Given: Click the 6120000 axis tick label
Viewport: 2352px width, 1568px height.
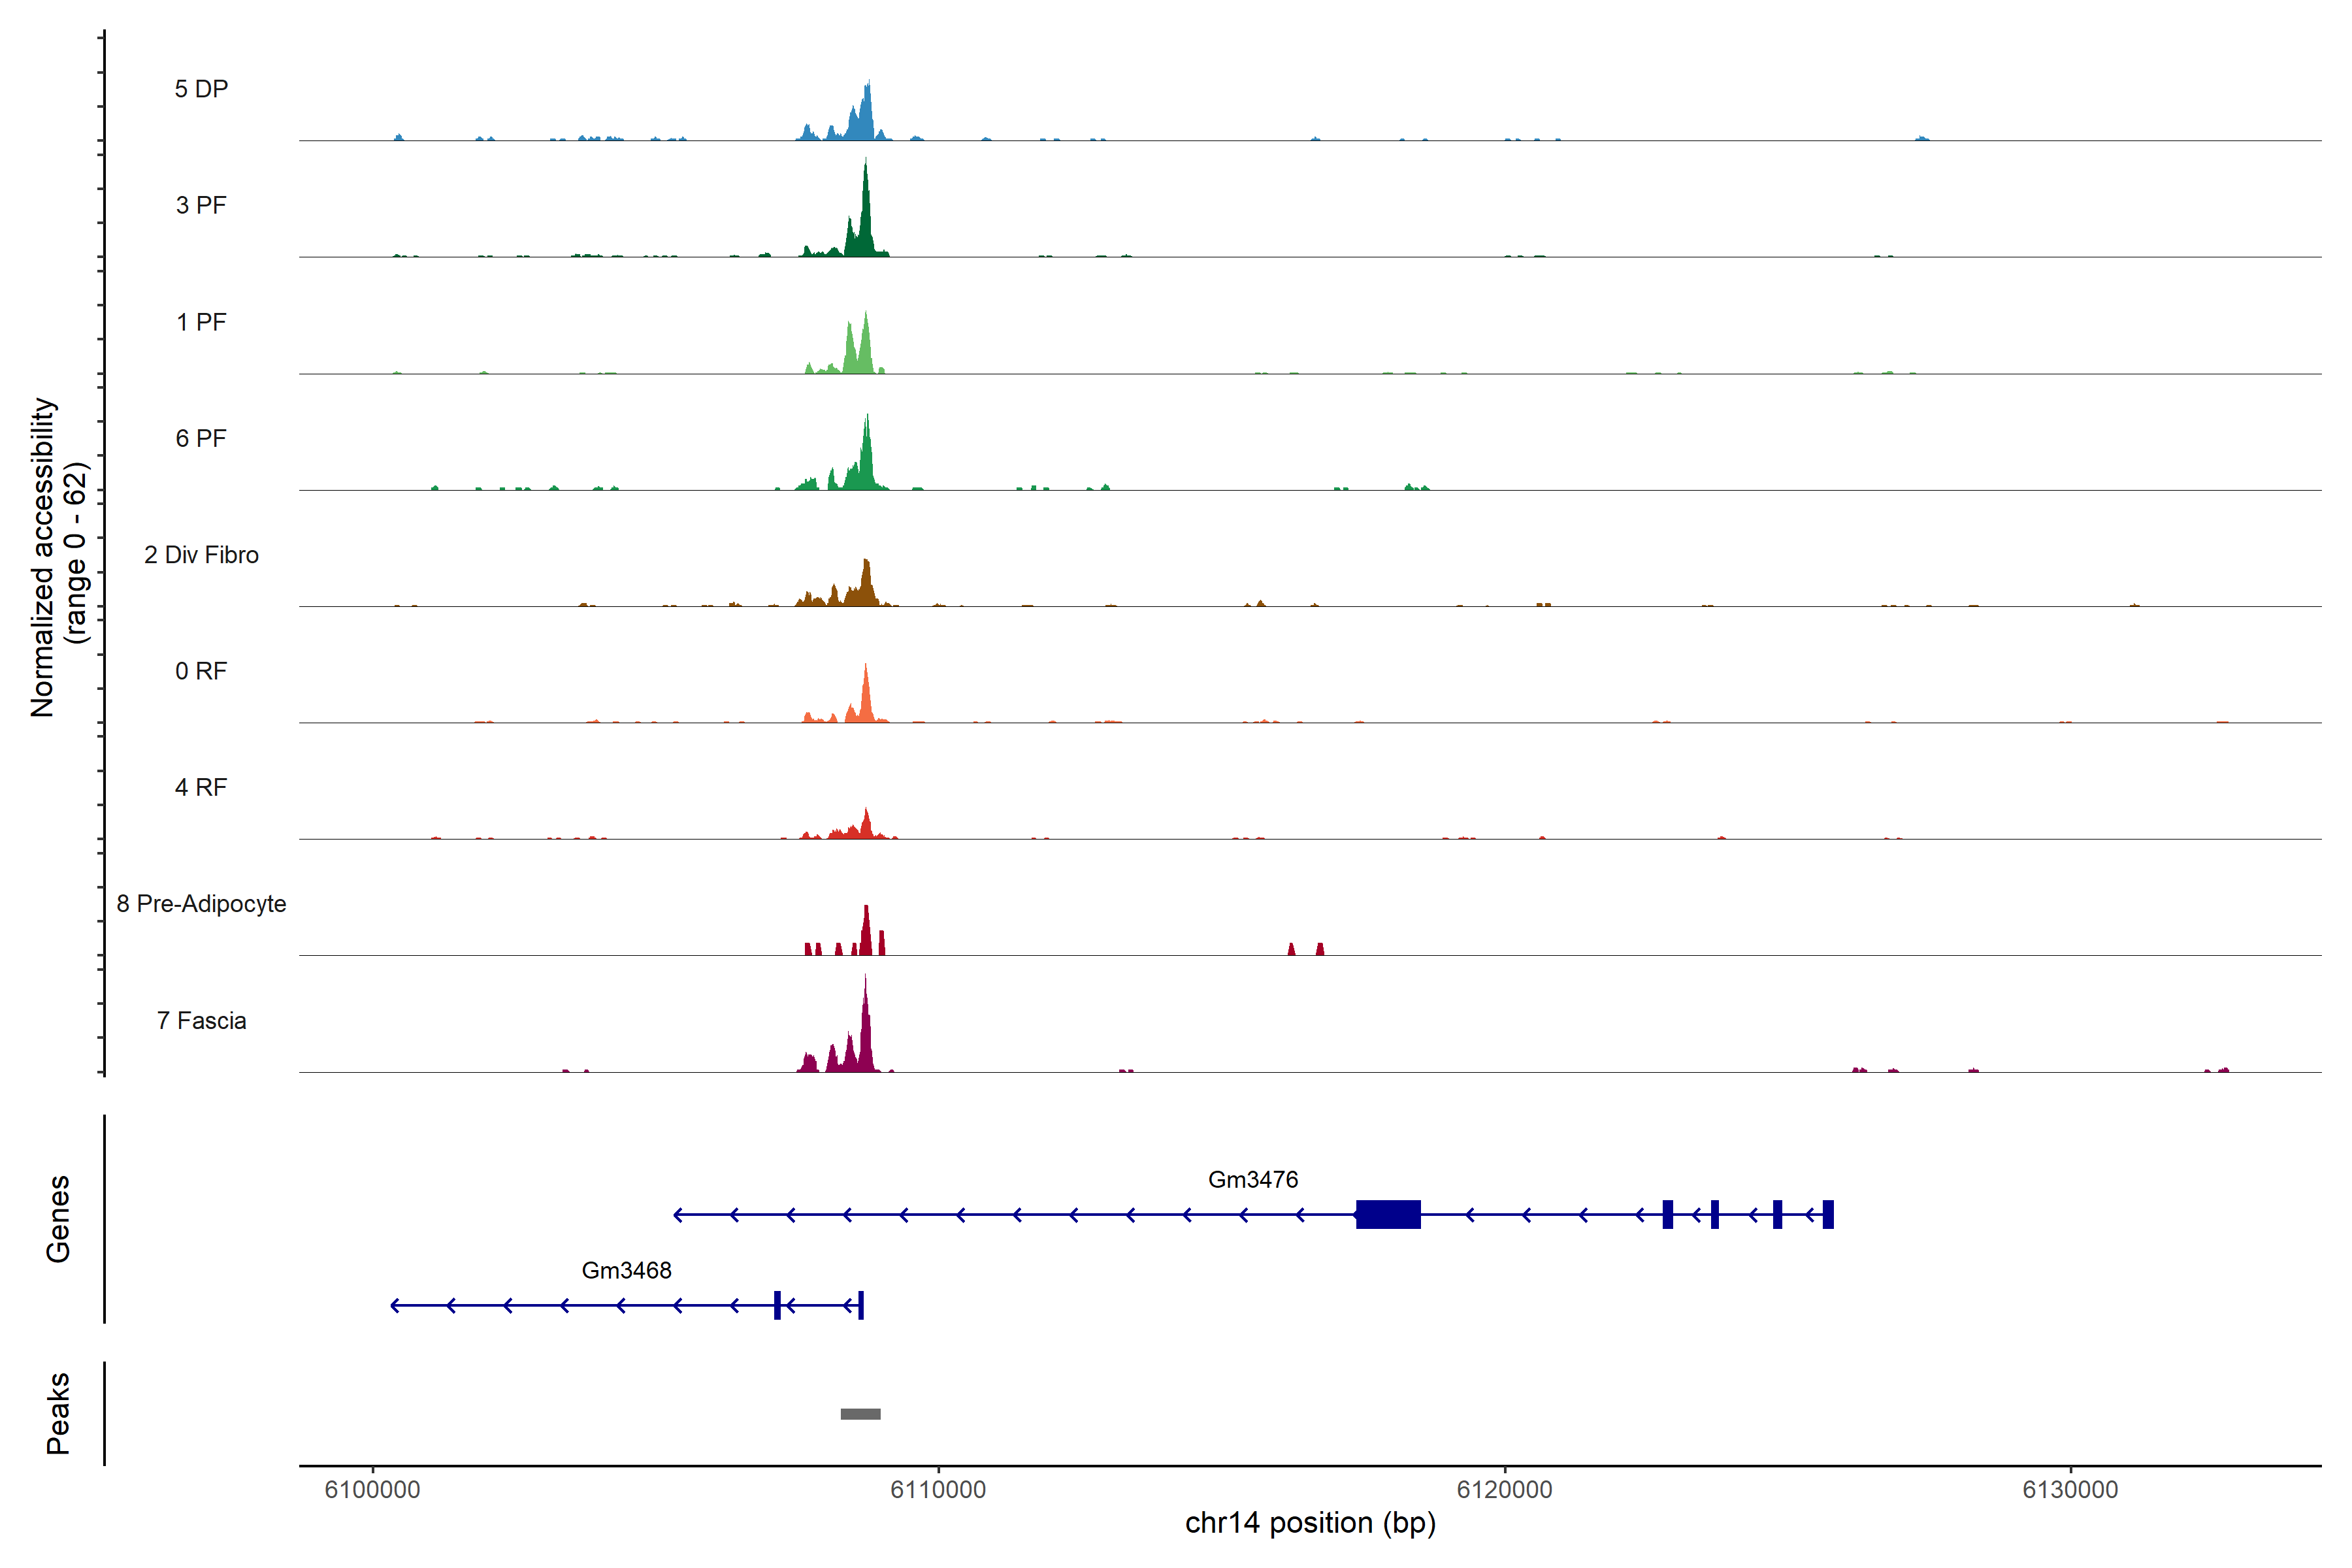Looking at the screenshot, I should coord(1504,1490).
